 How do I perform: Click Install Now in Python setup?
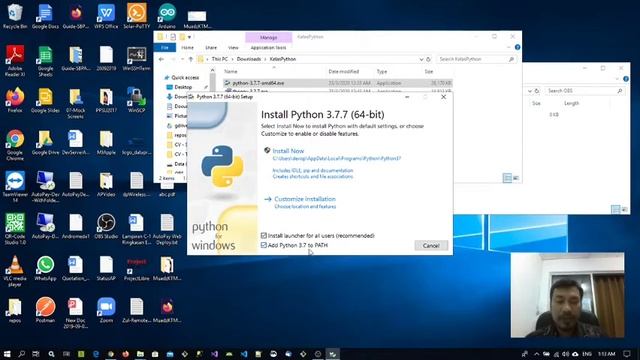288,151
